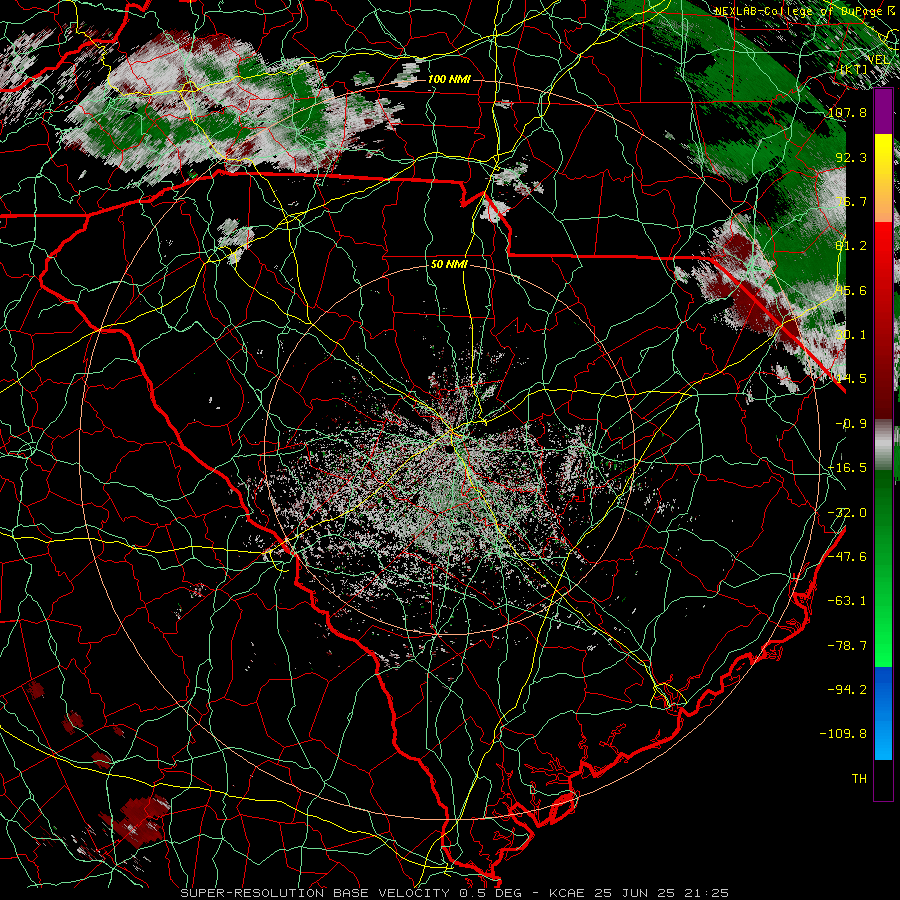Select the purple segment of the color bar

click(883, 112)
